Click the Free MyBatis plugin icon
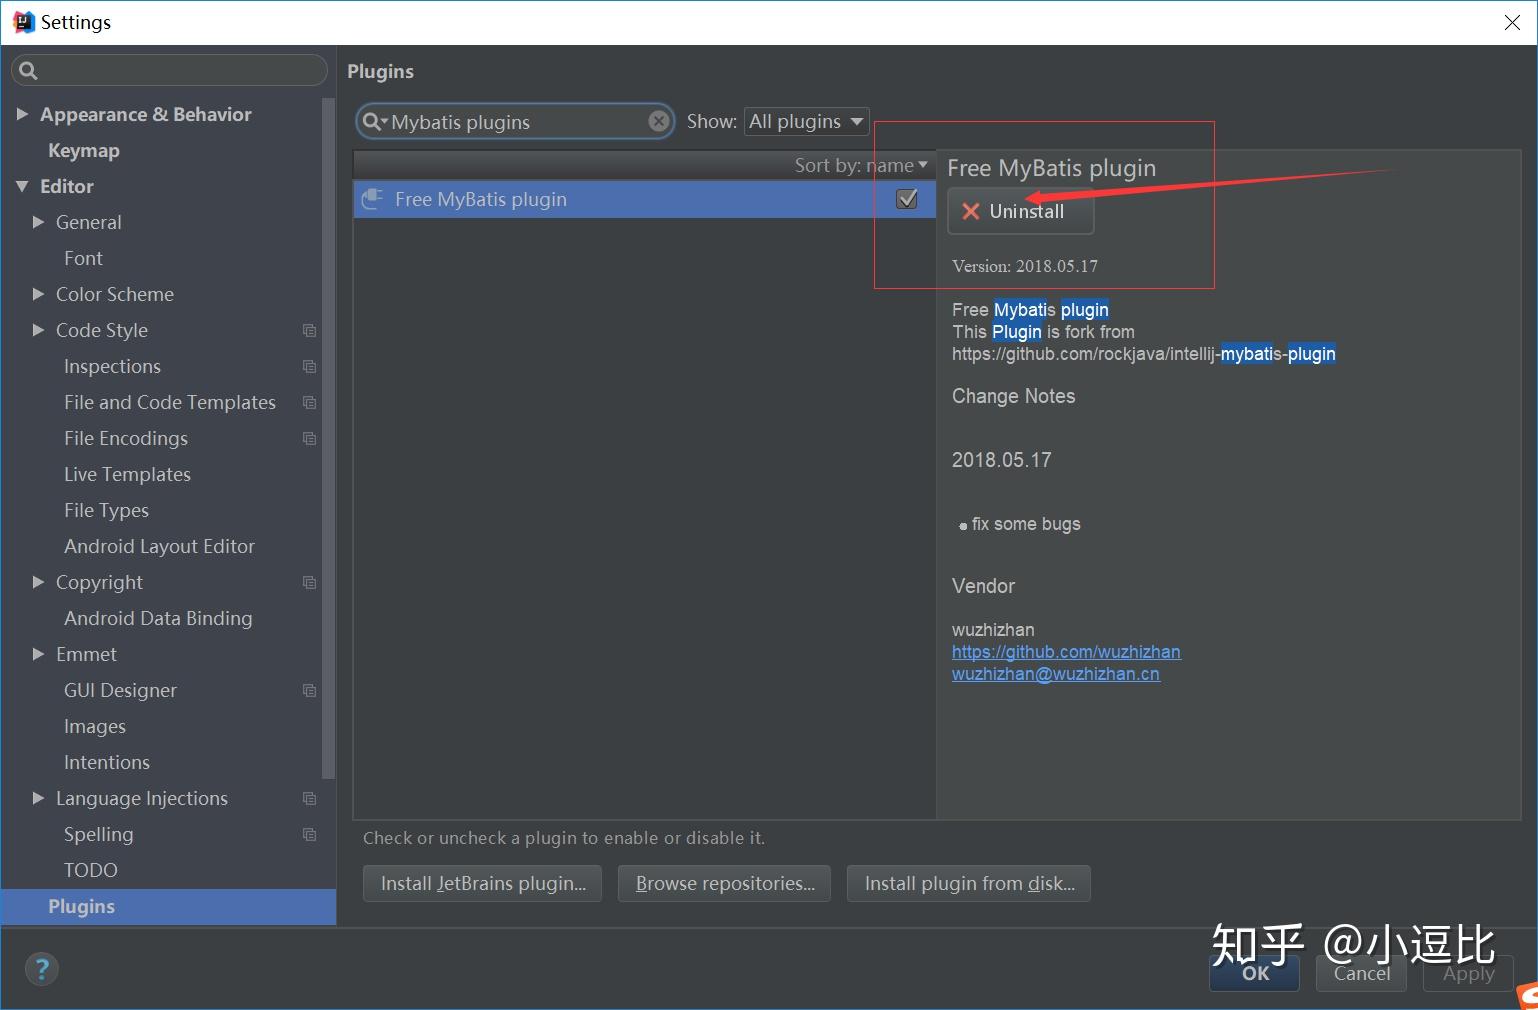Screen dimensions: 1538x1010 (x=372, y=199)
